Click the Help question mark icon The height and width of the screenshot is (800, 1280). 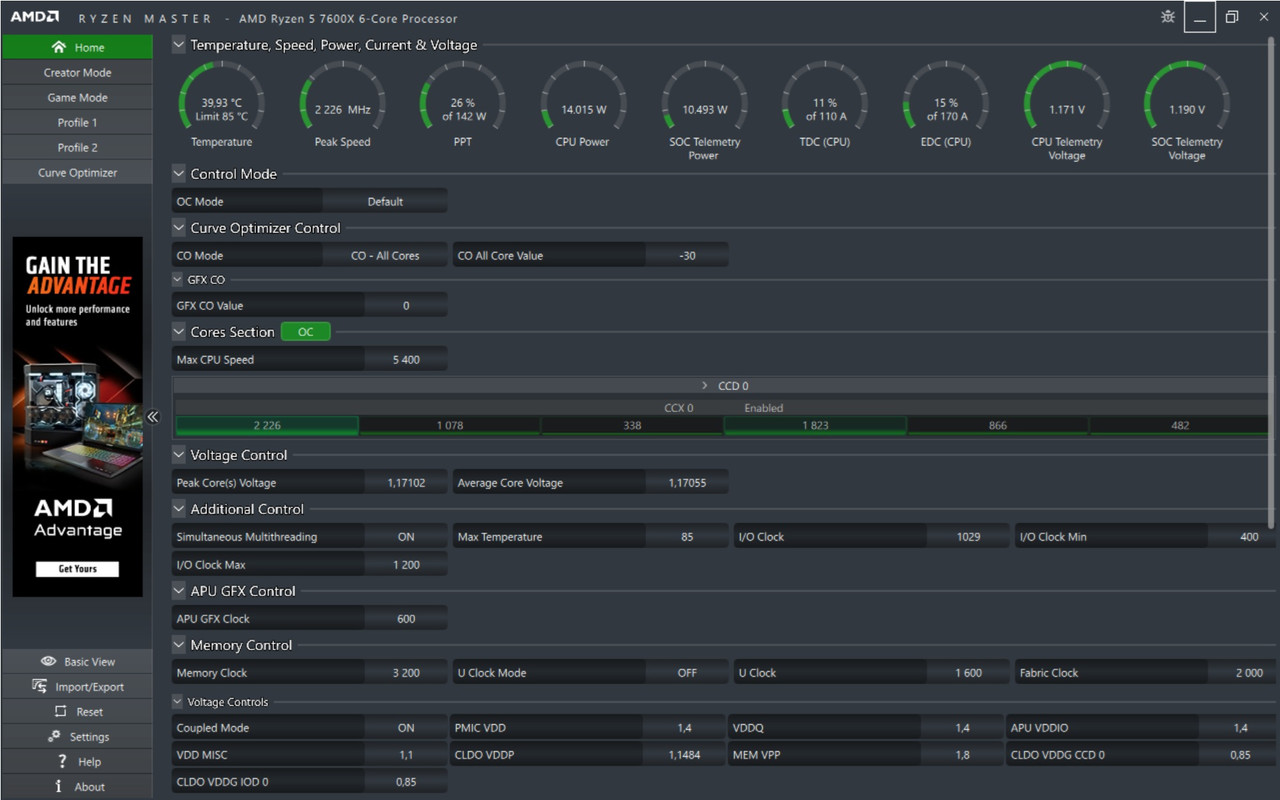[x=63, y=762]
